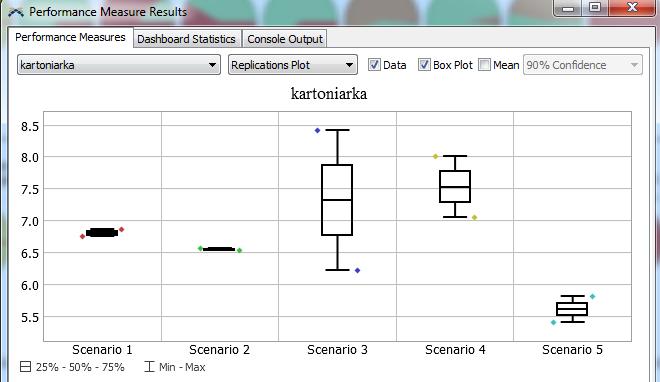Screen dimensions: 660x382
Task: Click the window title bar app icon
Action: point(16,12)
